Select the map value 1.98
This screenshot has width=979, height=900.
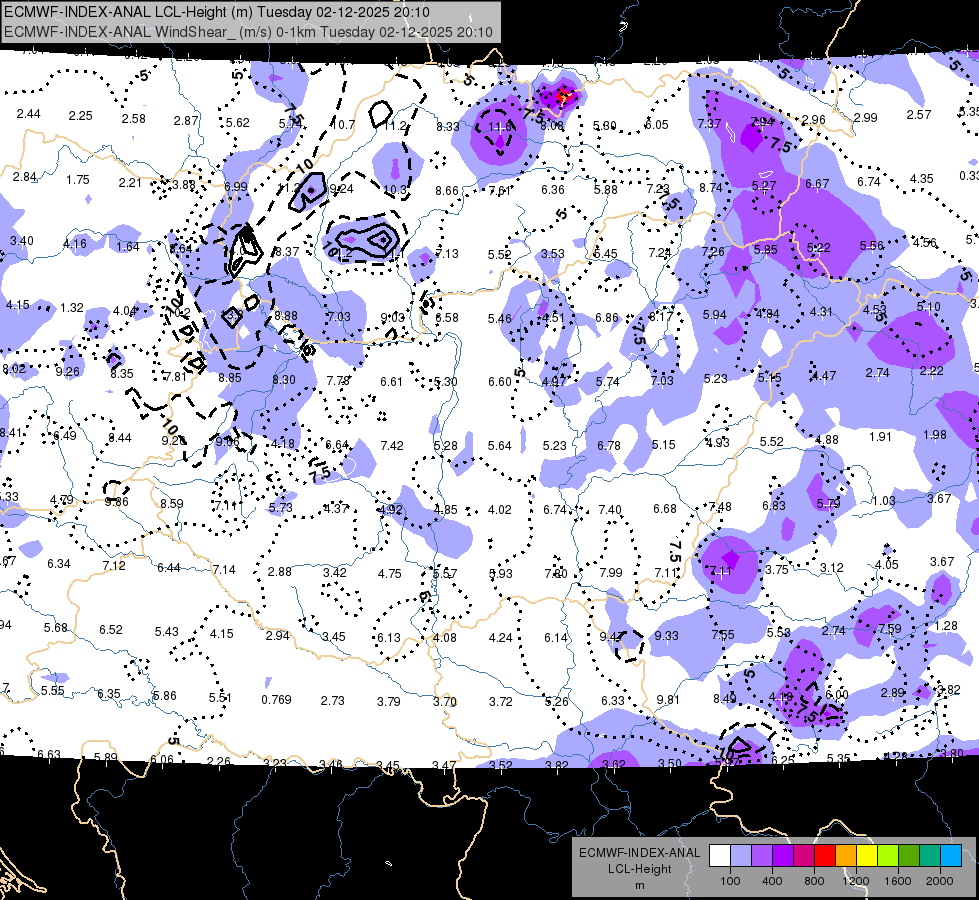pos(935,435)
